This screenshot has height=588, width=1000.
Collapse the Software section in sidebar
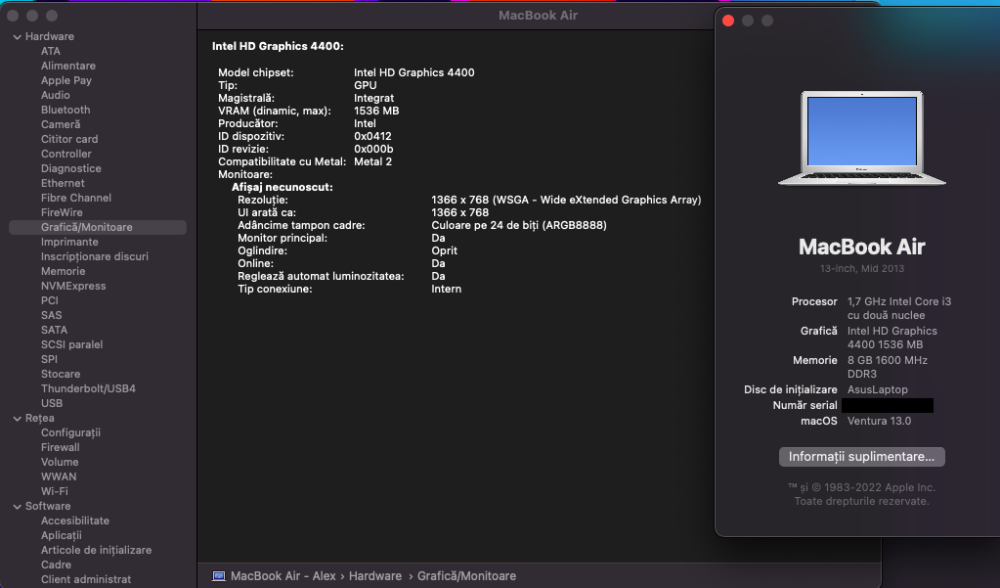[17, 506]
